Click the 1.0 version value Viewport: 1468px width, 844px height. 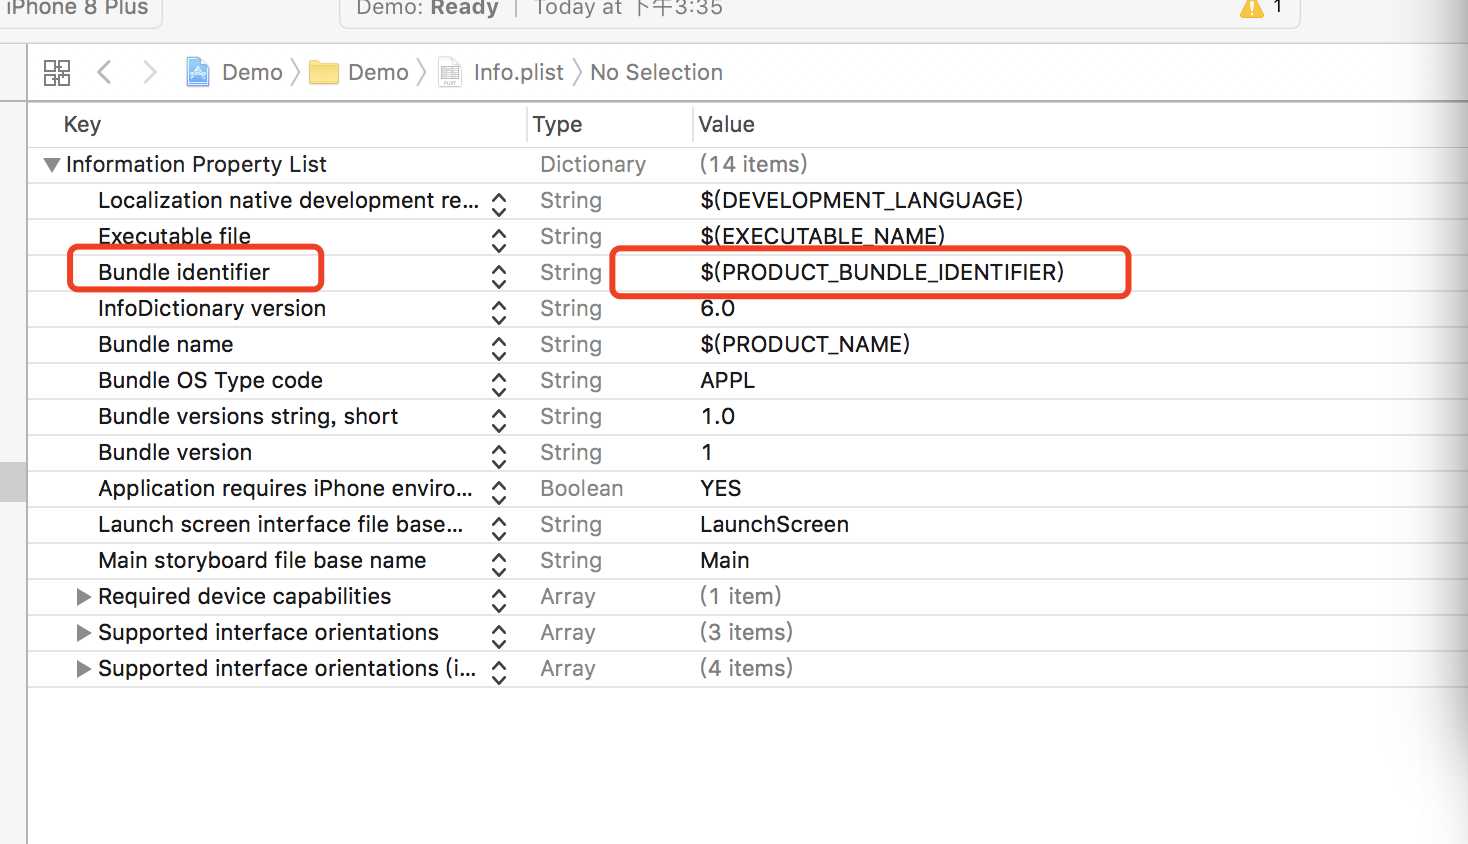click(717, 416)
